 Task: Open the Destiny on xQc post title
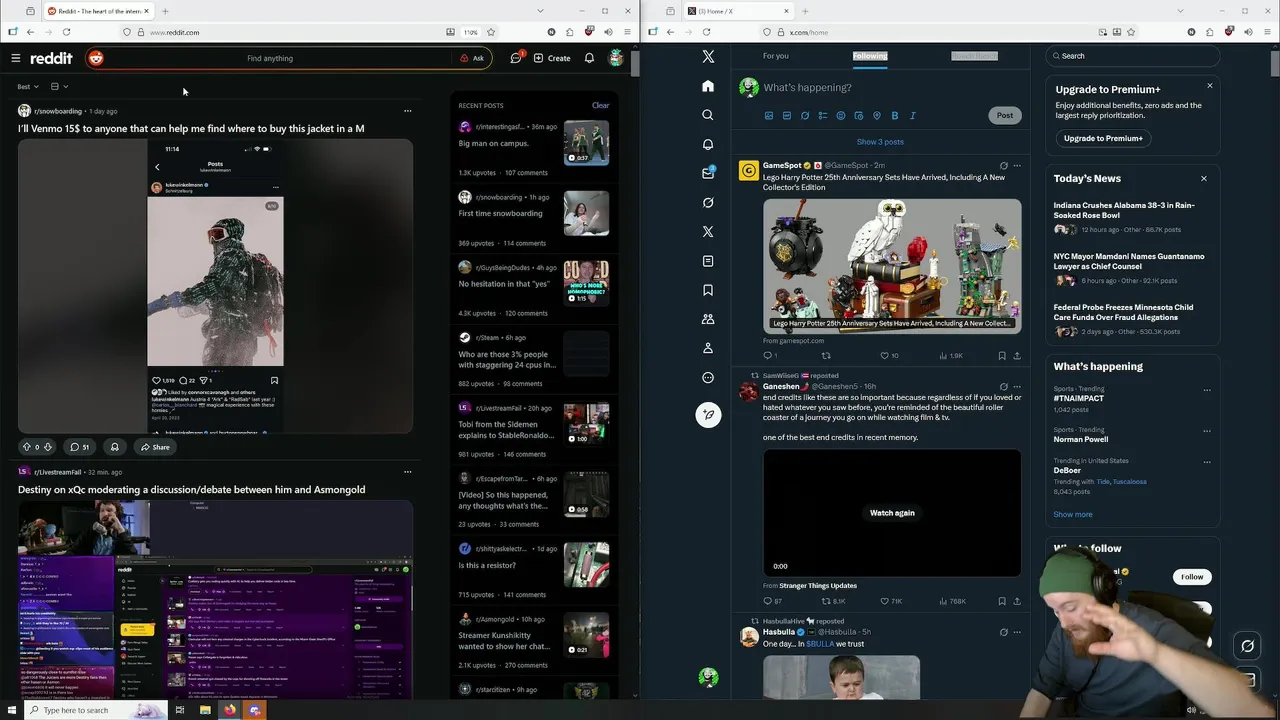point(191,490)
